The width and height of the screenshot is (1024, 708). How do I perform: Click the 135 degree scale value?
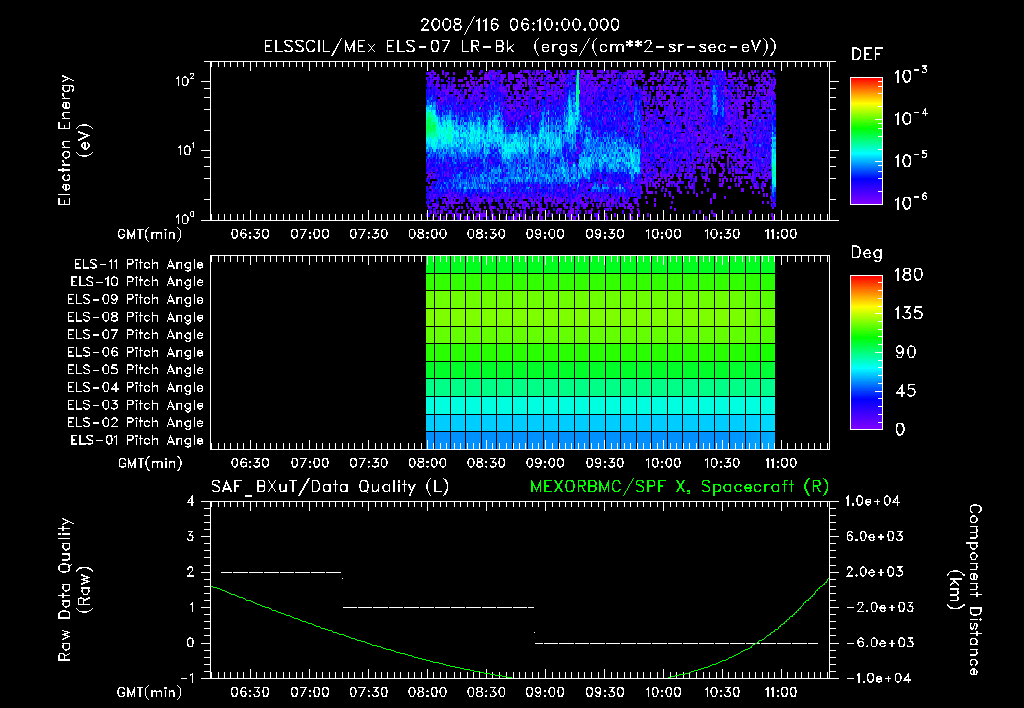pos(908,313)
